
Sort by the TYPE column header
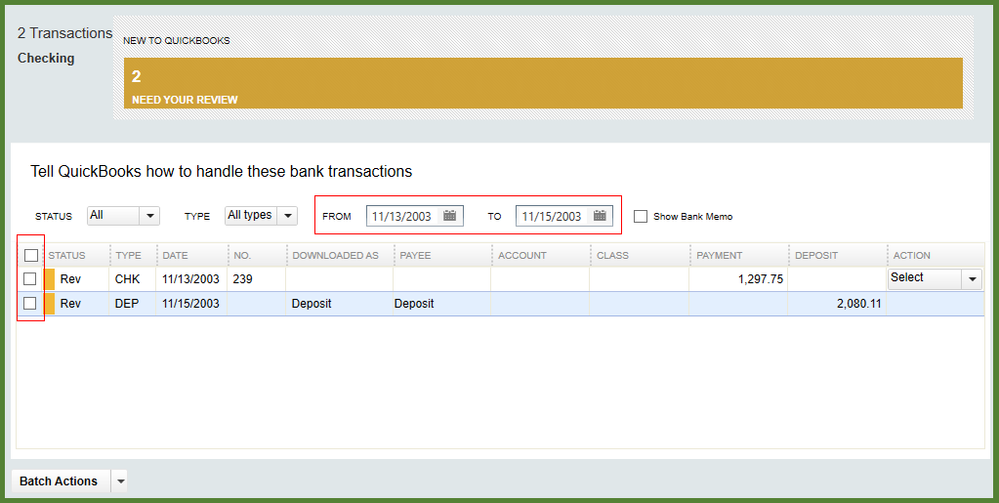click(x=129, y=256)
